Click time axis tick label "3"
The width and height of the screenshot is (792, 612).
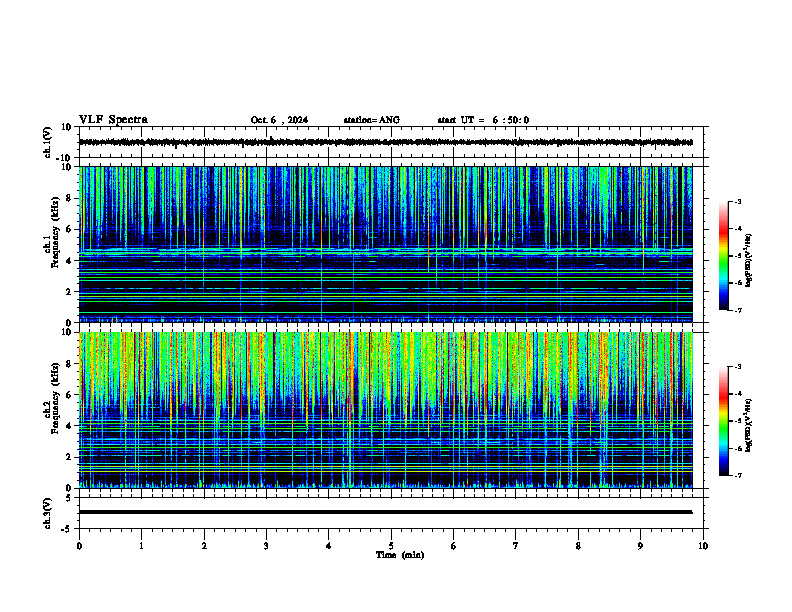(x=266, y=546)
